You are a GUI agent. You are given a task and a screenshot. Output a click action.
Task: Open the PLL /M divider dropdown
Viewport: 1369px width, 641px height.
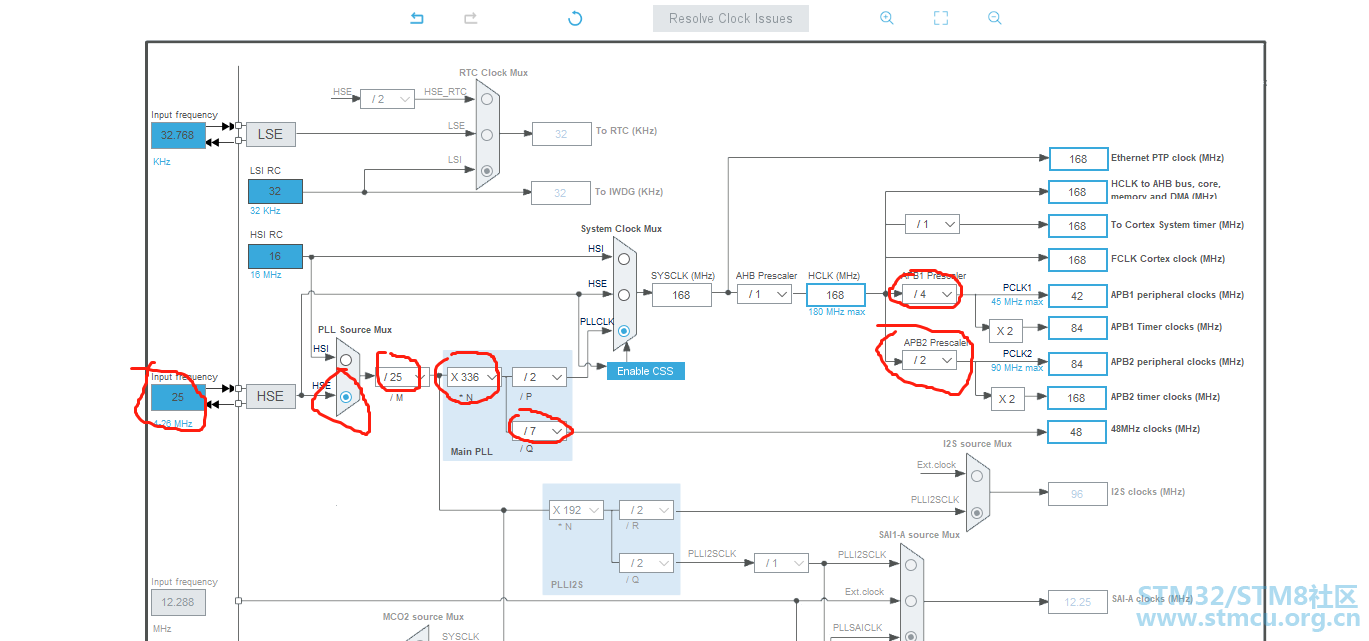coord(402,377)
